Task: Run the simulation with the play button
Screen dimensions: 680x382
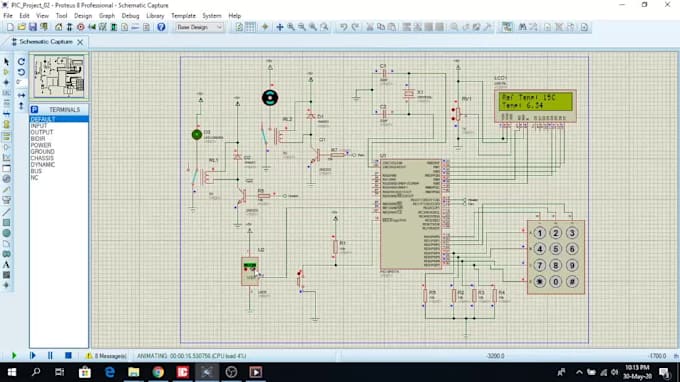Action: tap(14, 356)
